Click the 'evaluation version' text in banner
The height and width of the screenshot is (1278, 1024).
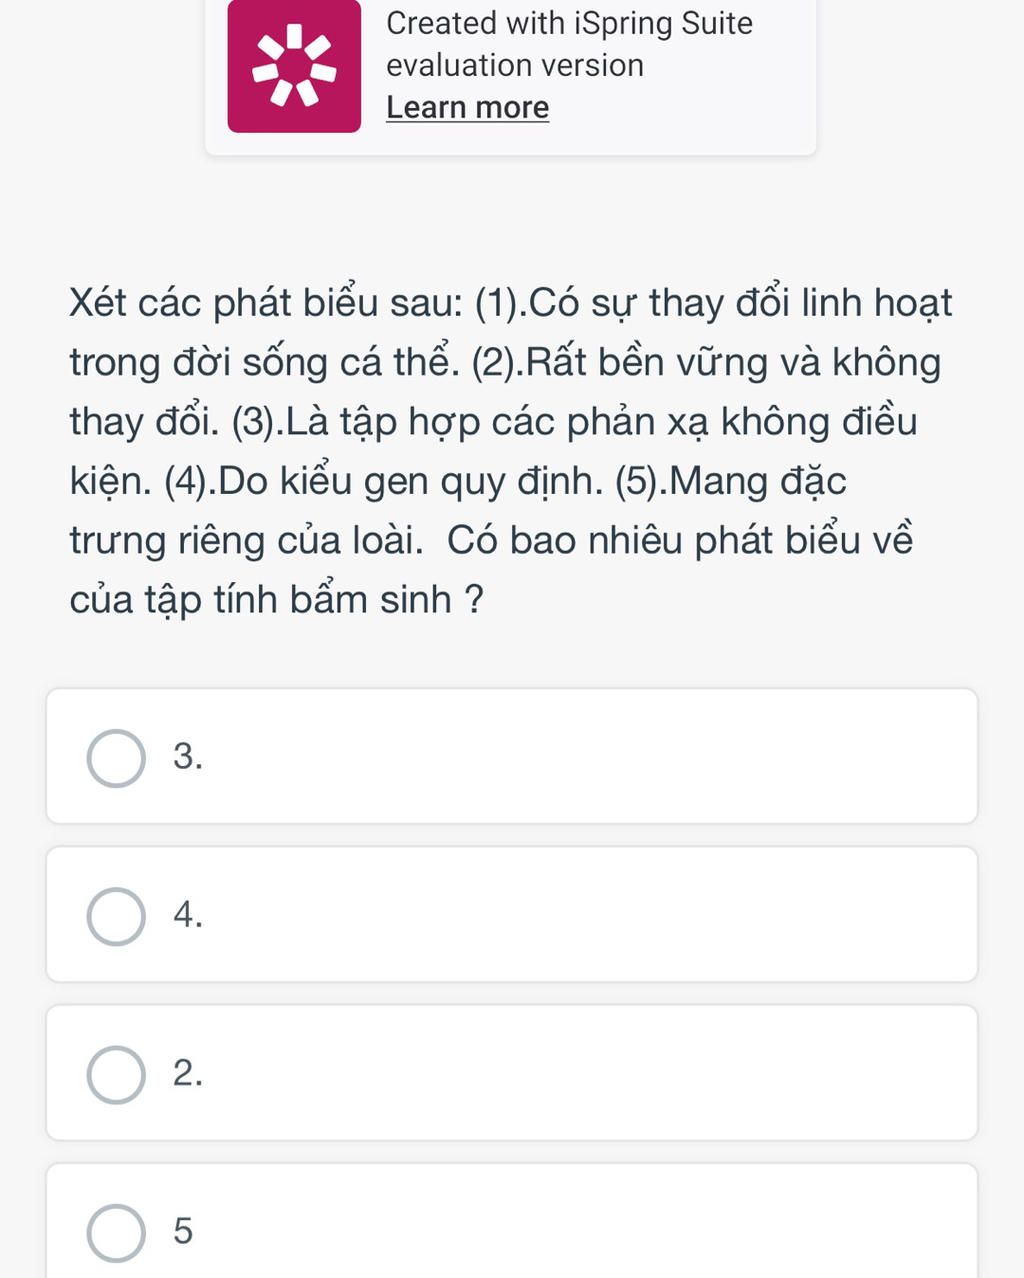[x=515, y=65]
